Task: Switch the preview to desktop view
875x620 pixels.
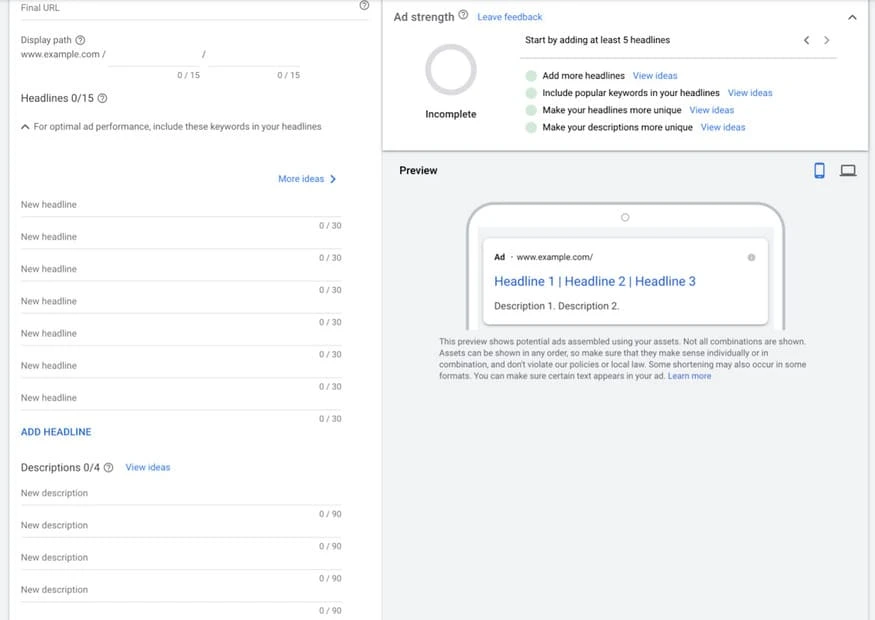Action: pyautogui.click(x=848, y=170)
